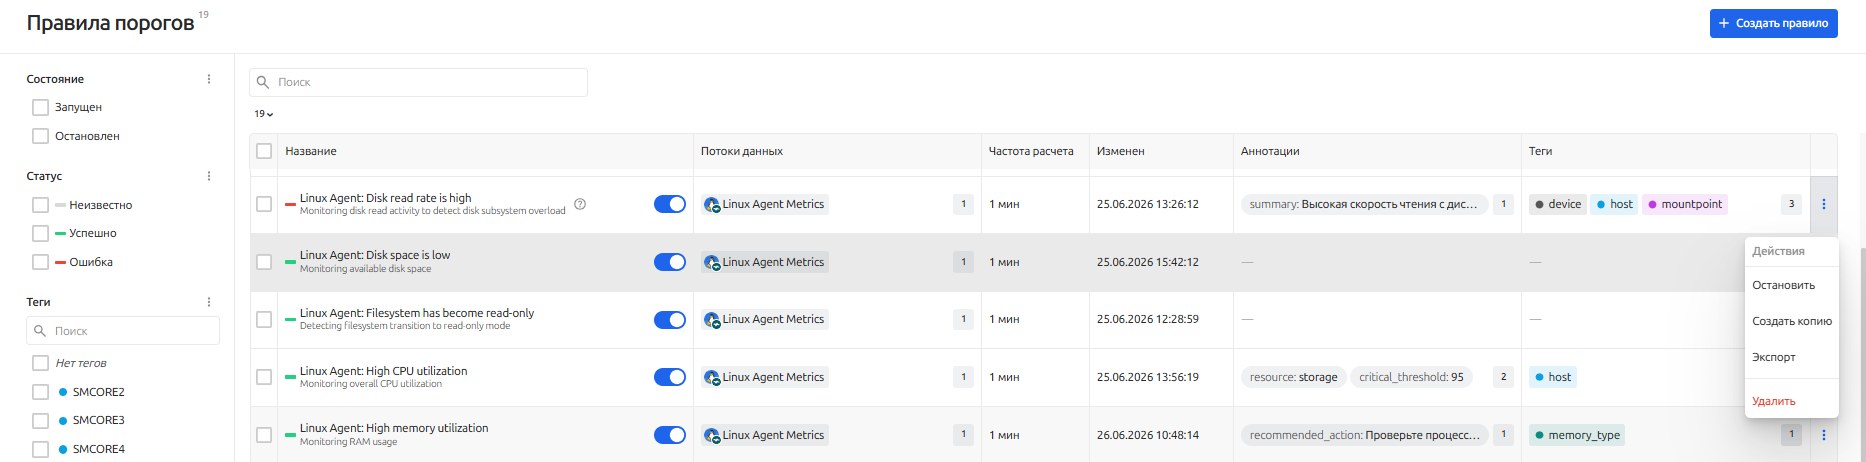Open options menu for Состояние filter
Image resolution: width=1866 pixels, height=462 pixels.
click(x=209, y=79)
